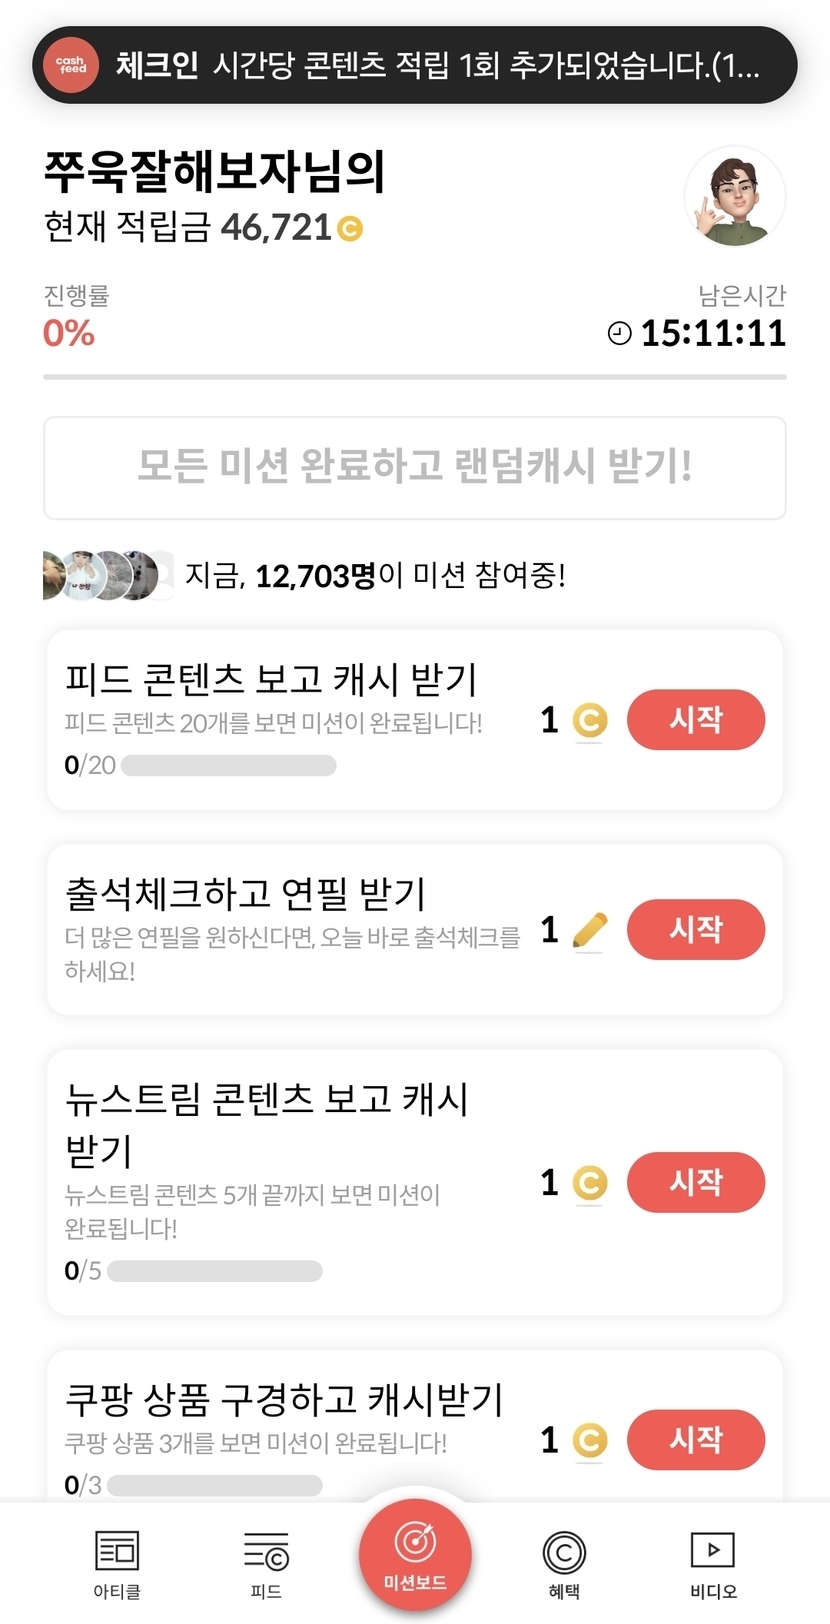Open the 혜택 tab
Image resolution: width=830 pixels, height=1624 pixels.
(564, 1564)
